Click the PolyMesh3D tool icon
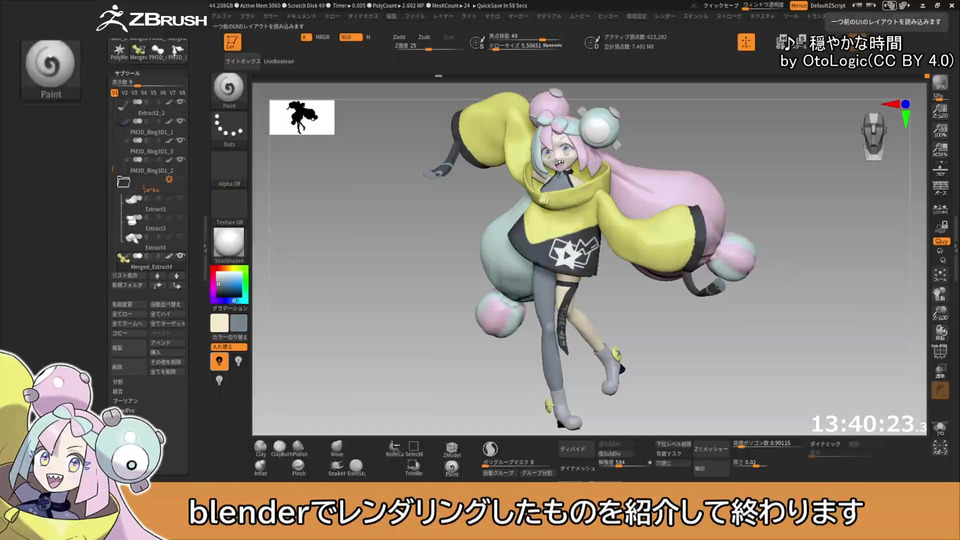 point(119,52)
